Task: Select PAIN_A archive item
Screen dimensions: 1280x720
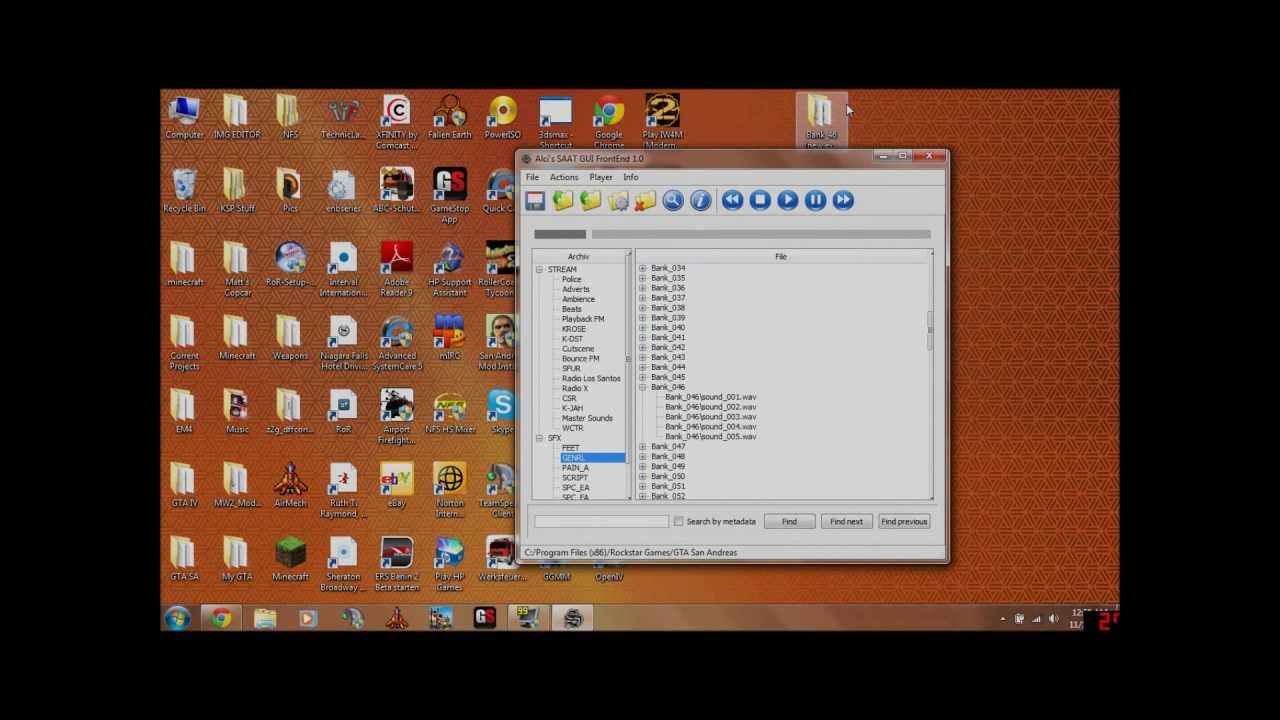Action: 575,468
